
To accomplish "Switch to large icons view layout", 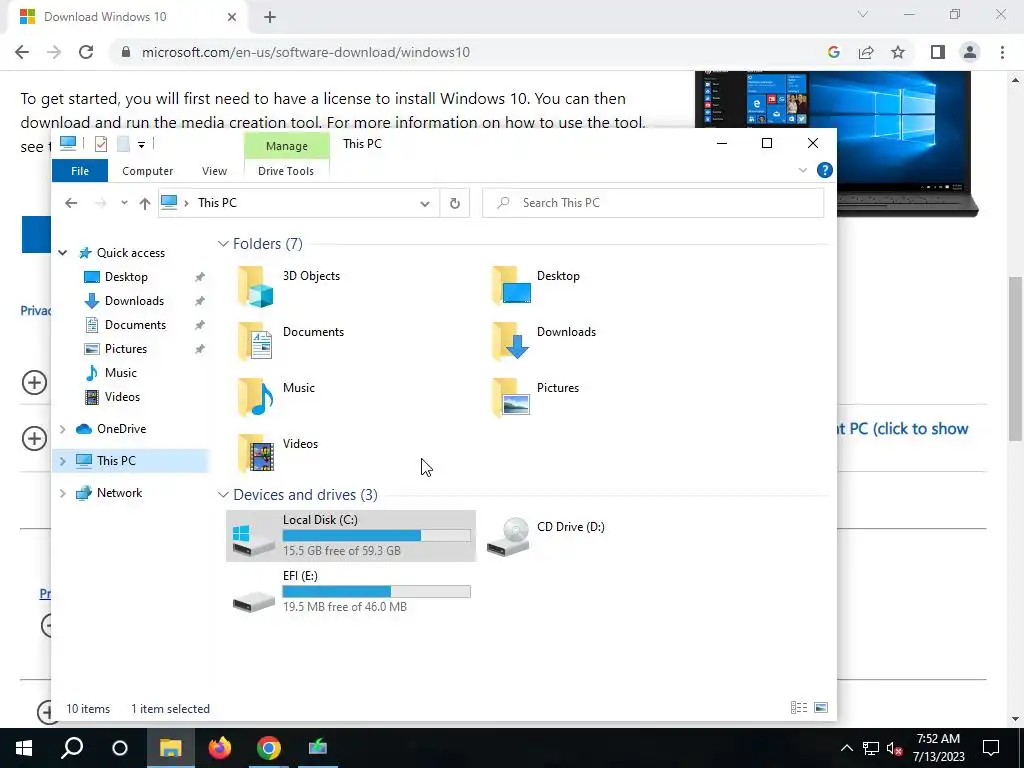I will (822, 708).
